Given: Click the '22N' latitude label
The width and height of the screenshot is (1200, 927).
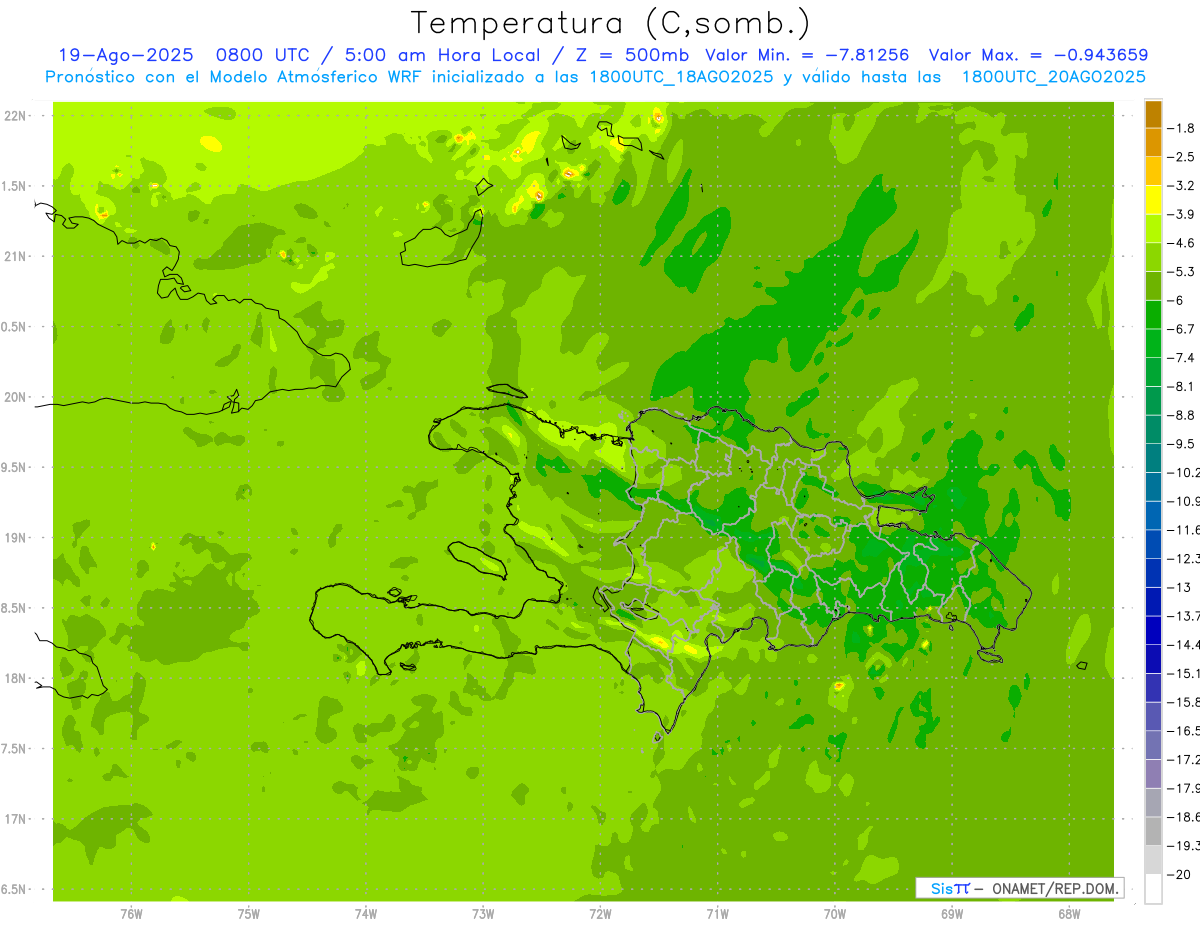Looking at the screenshot, I should [14, 115].
